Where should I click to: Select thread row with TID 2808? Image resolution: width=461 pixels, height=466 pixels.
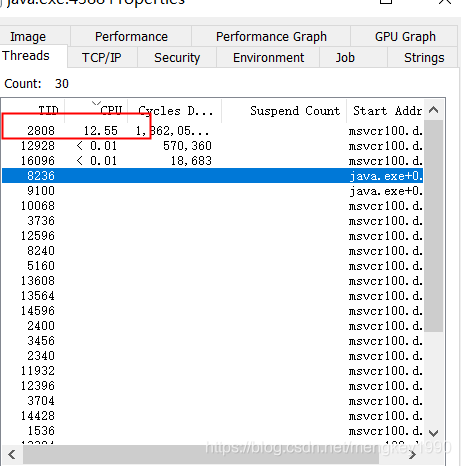(213, 131)
